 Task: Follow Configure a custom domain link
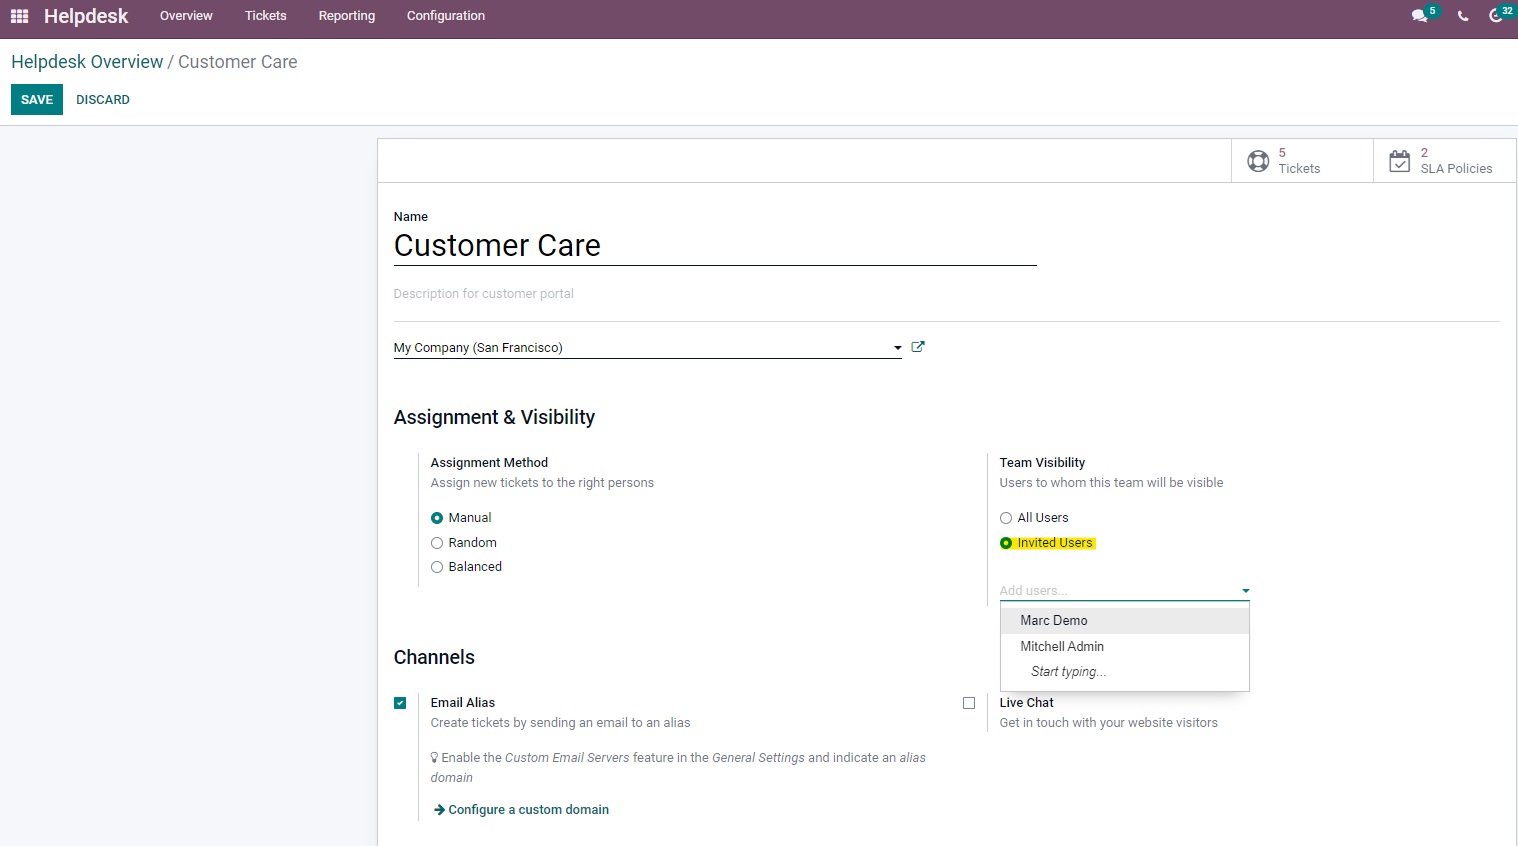(x=527, y=810)
